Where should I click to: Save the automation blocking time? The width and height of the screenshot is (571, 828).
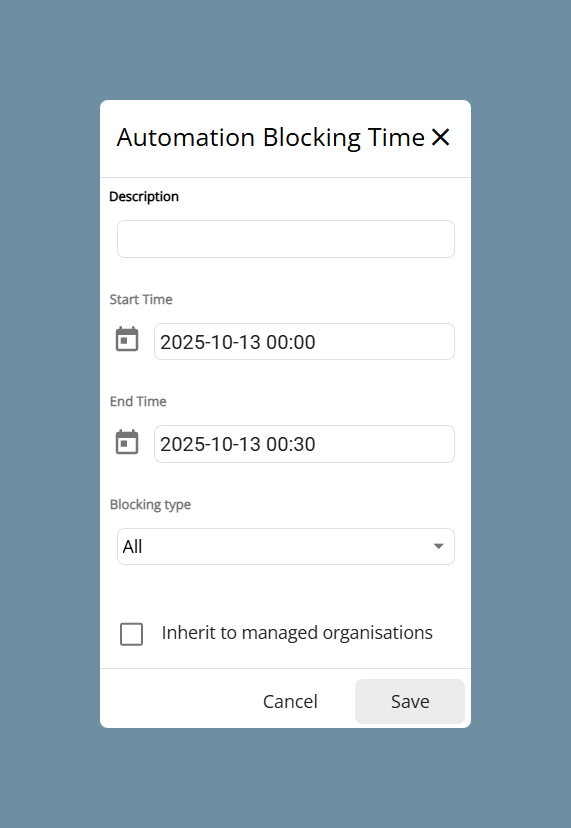click(x=410, y=701)
